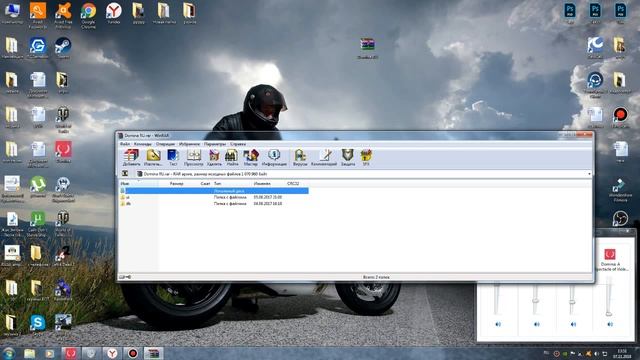Open the Справка menu

click(x=238, y=144)
